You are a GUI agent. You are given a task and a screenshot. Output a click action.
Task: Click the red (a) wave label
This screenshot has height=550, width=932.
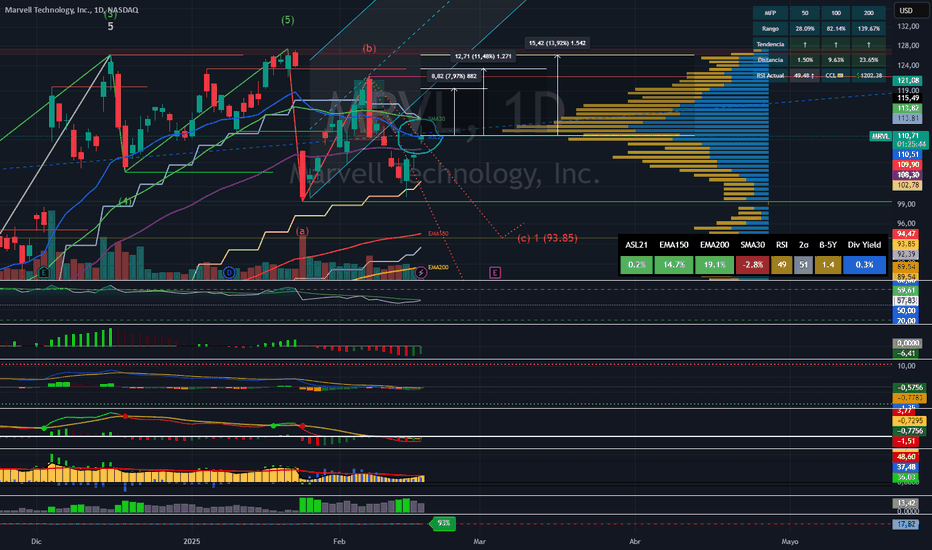[x=302, y=231]
